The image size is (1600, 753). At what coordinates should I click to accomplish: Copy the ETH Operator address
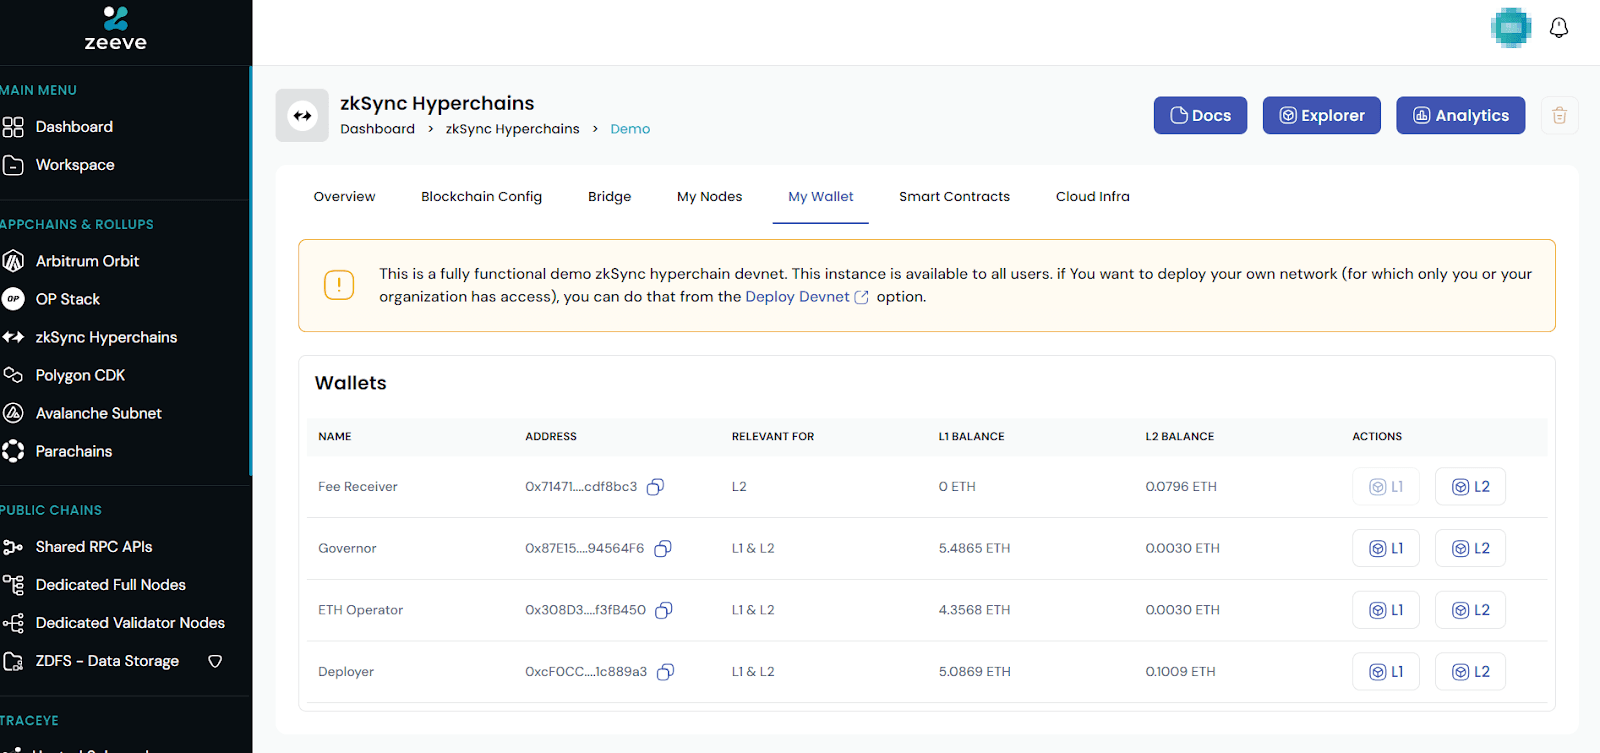point(663,610)
